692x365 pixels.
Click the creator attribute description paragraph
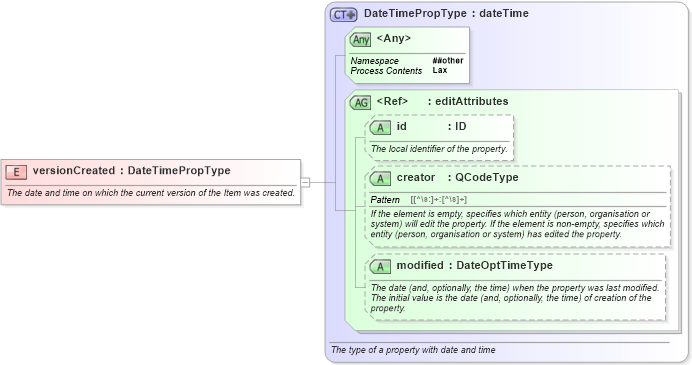coord(517,224)
